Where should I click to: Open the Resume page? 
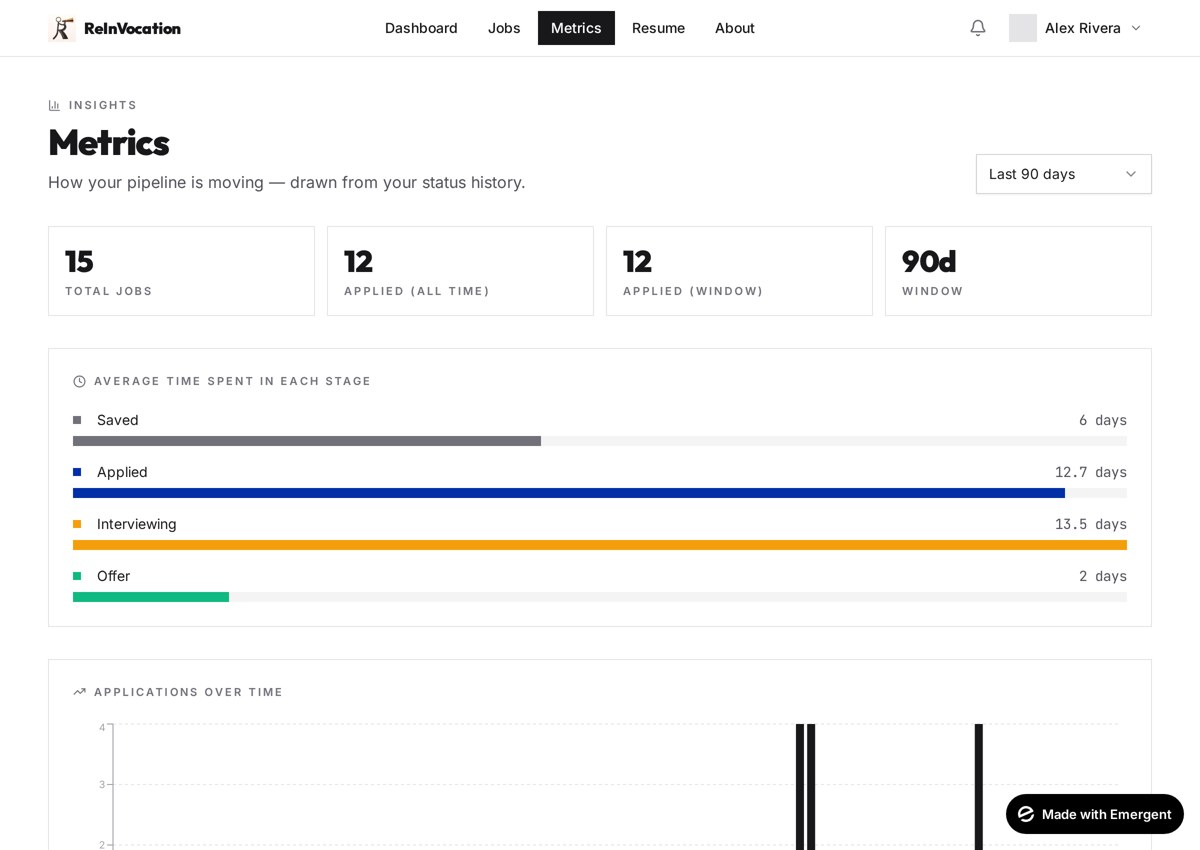pyautogui.click(x=658, y=28)
